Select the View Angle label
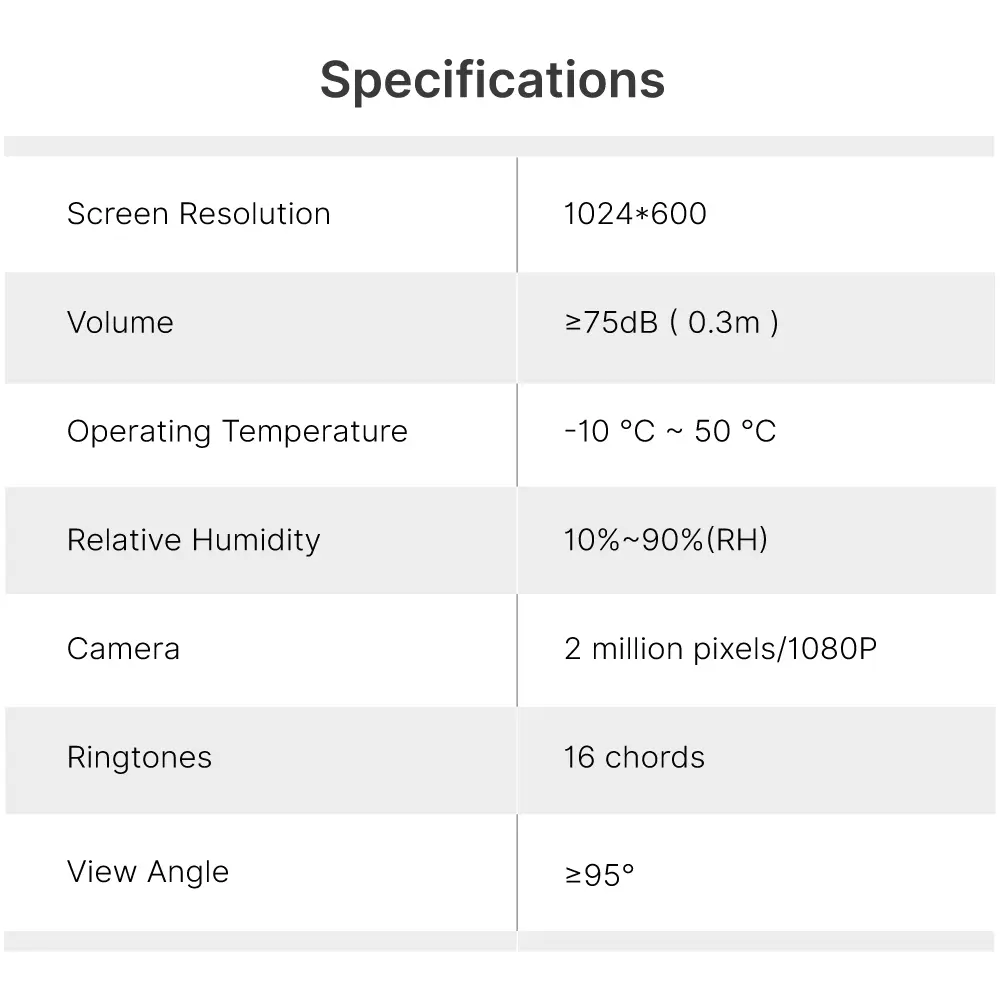The width and height of the screenshot is (1000, 1000). point(148,872)
